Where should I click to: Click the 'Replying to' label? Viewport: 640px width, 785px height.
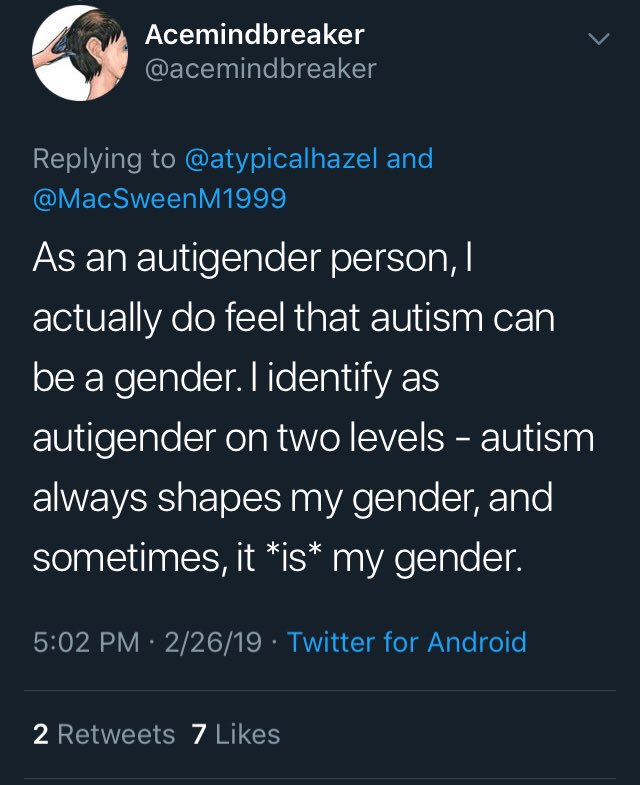[104, 159]
